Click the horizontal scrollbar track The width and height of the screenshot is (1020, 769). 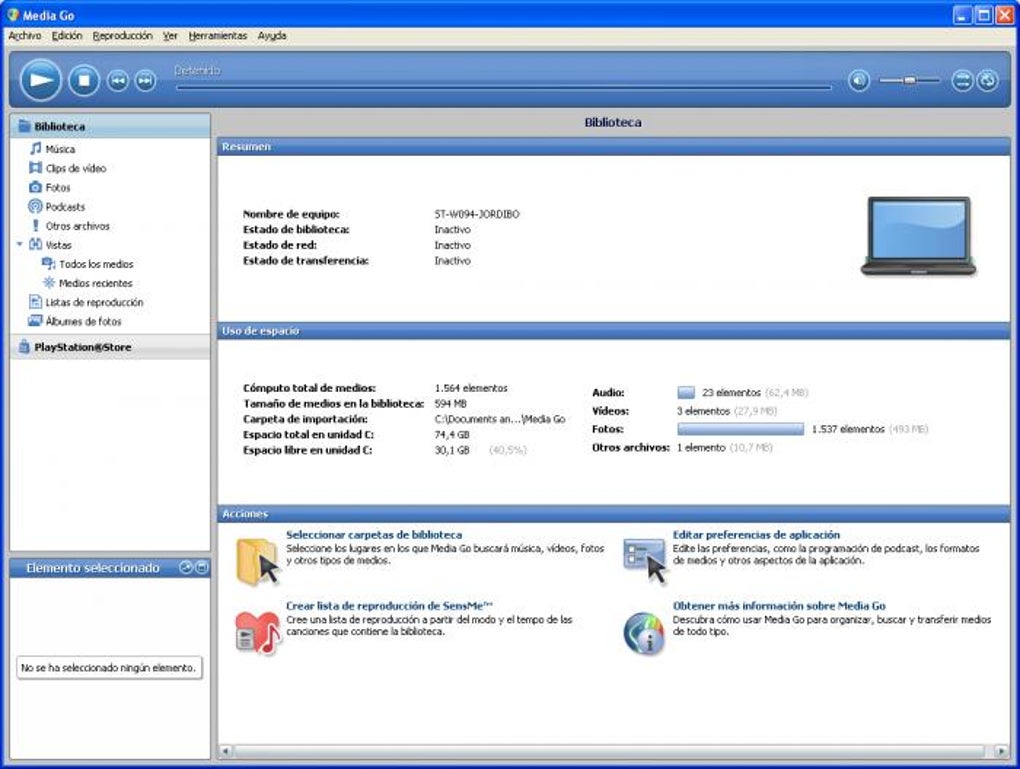click(610, 751)
